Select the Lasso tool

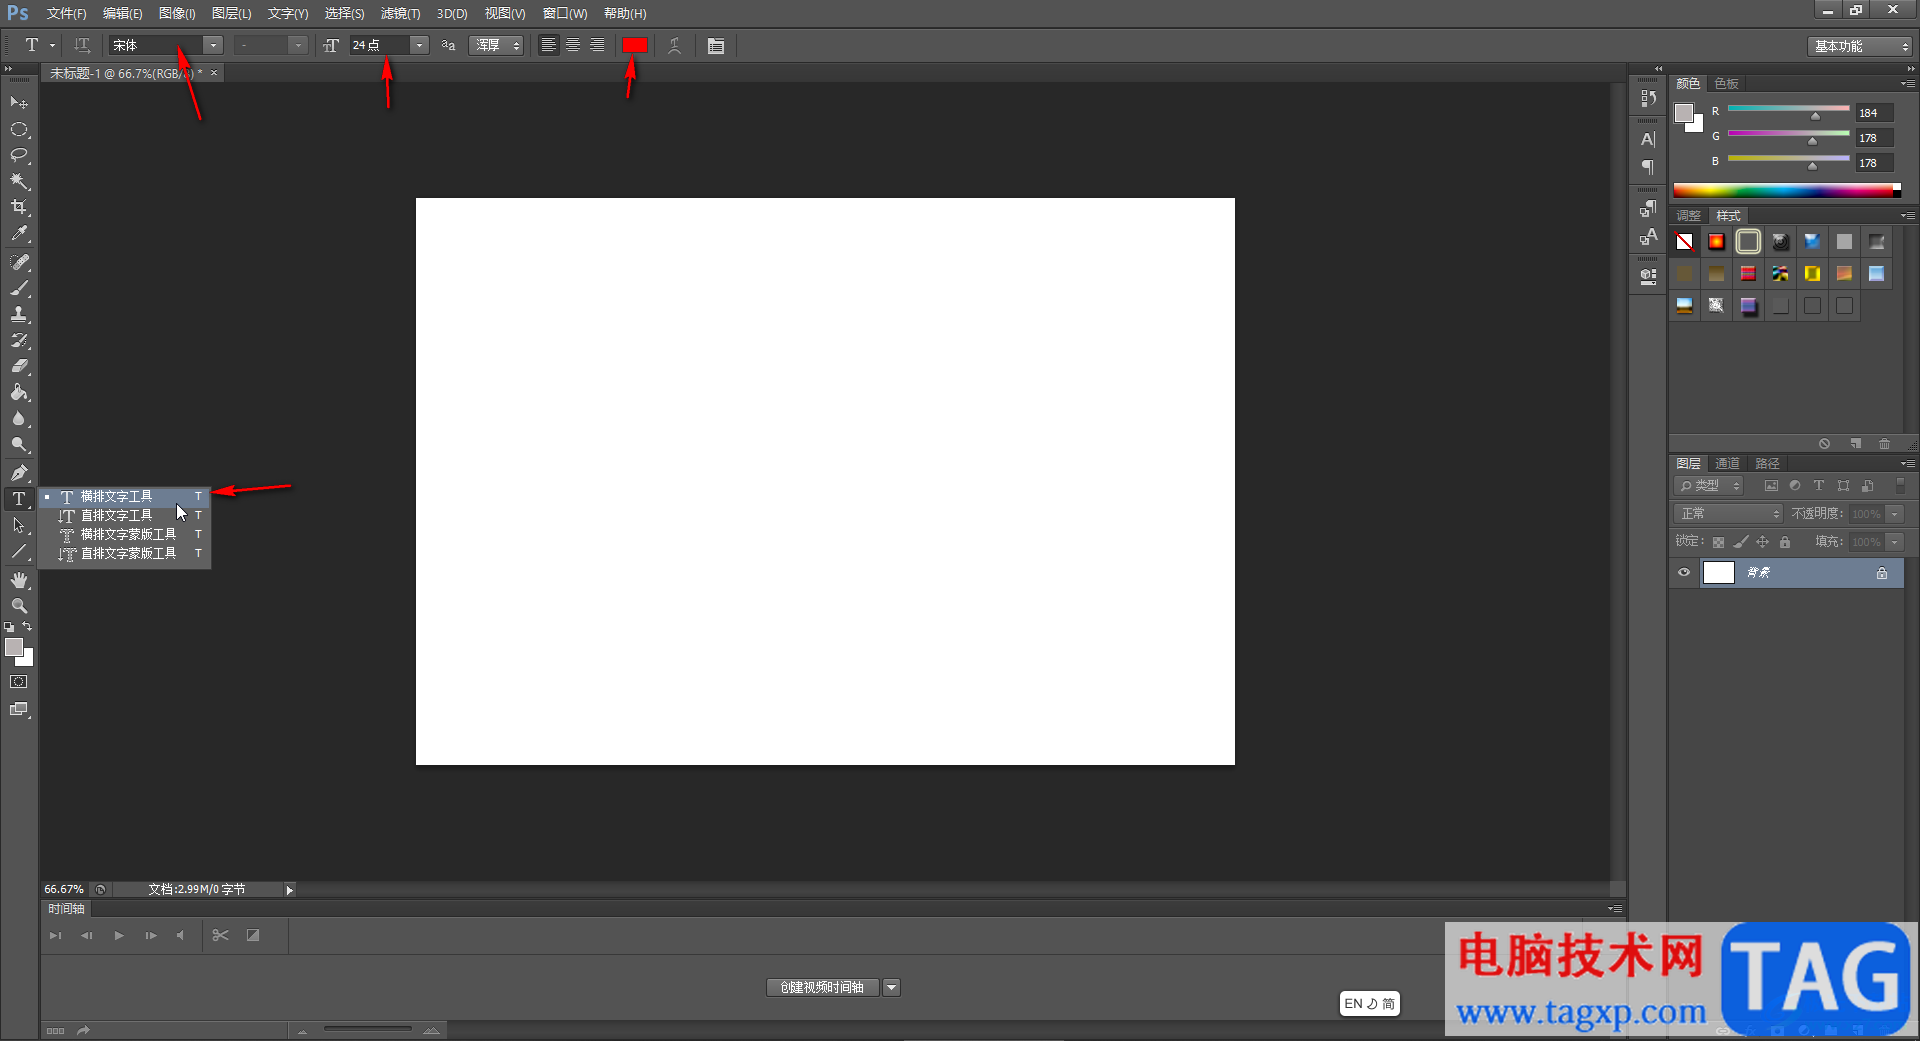(19, 156)
